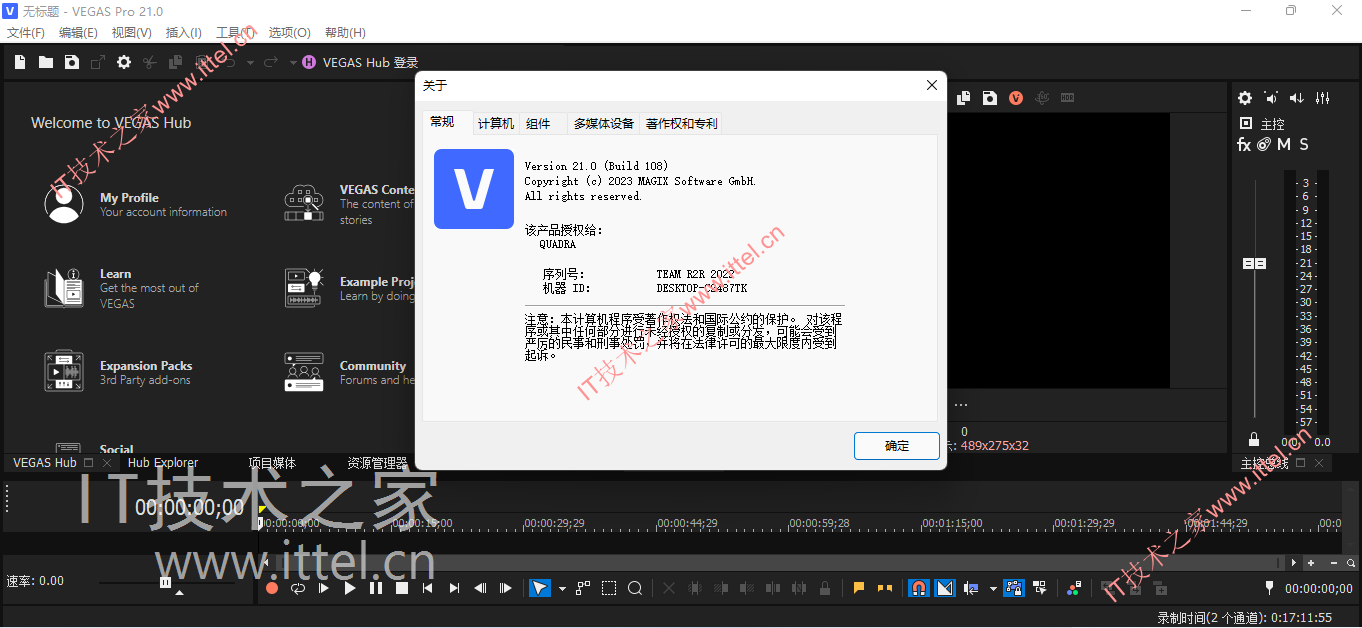Open the 文件(F) menu
This screenshot has width=1362, height=628.
(x=26, y=33)
